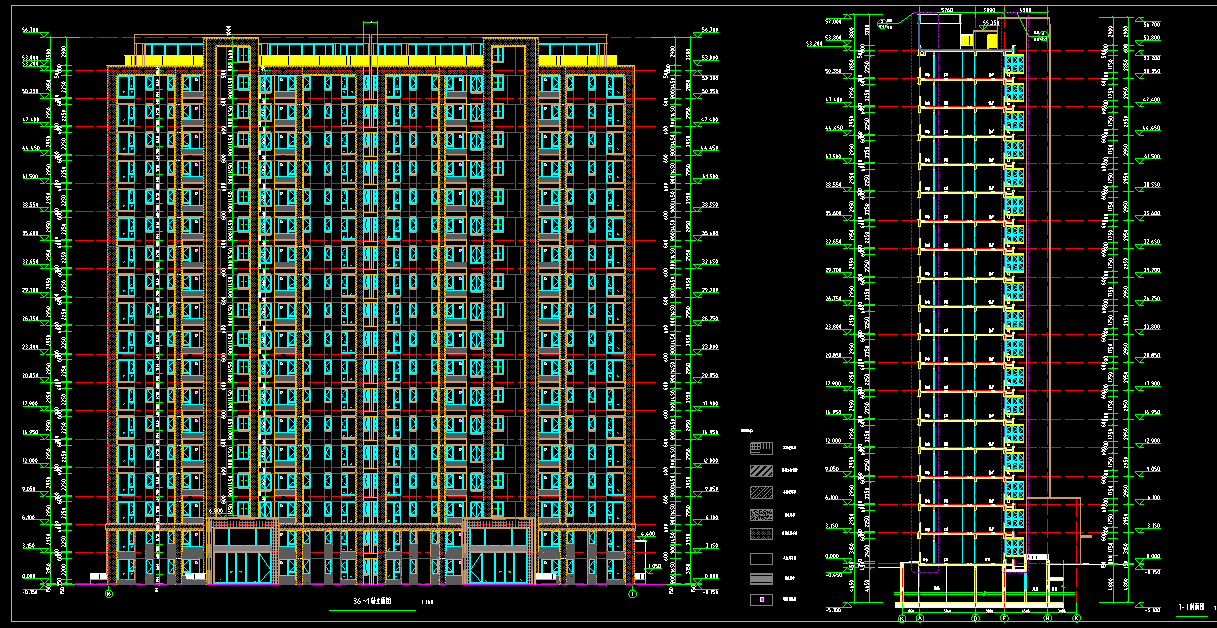1217x628 pixels.
Task: Select the legend box with magenta dot
Action: [761, 600]
